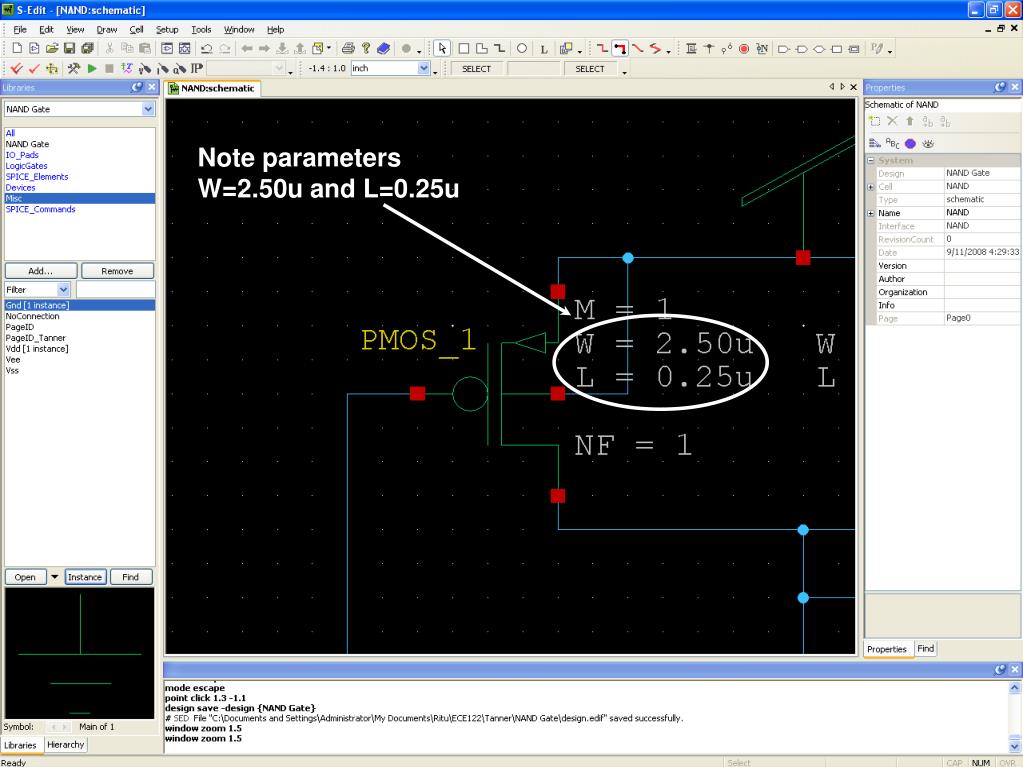Select the NAND:schematic document tab
This screenshot has width=1023, height=767.
[x=212, y=88]
